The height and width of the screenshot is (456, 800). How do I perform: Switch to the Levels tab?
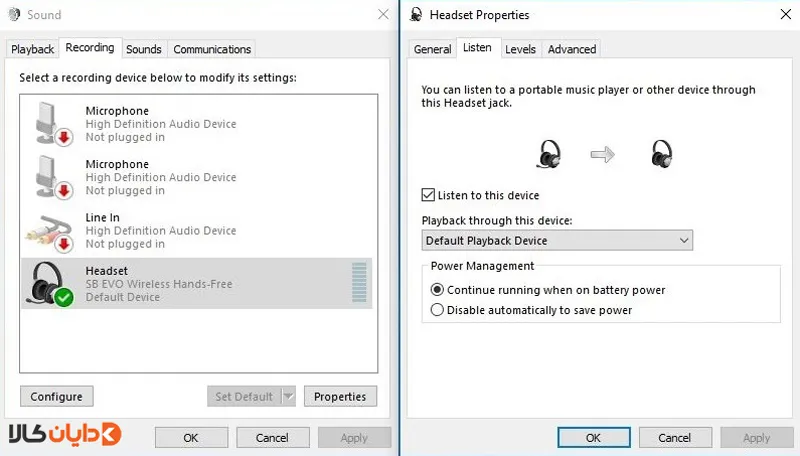coord(520,49)
